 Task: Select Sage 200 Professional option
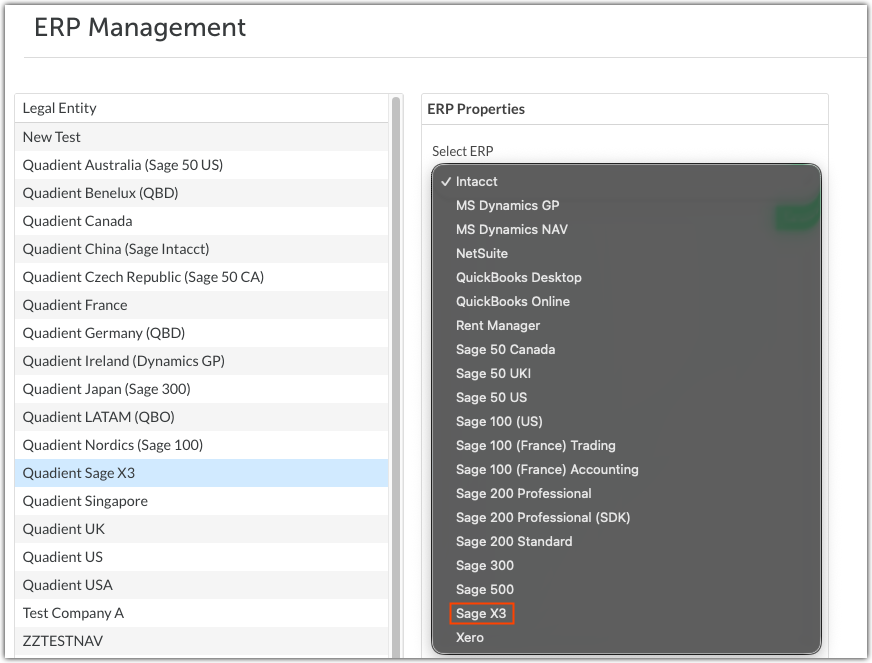coord(626,493)
